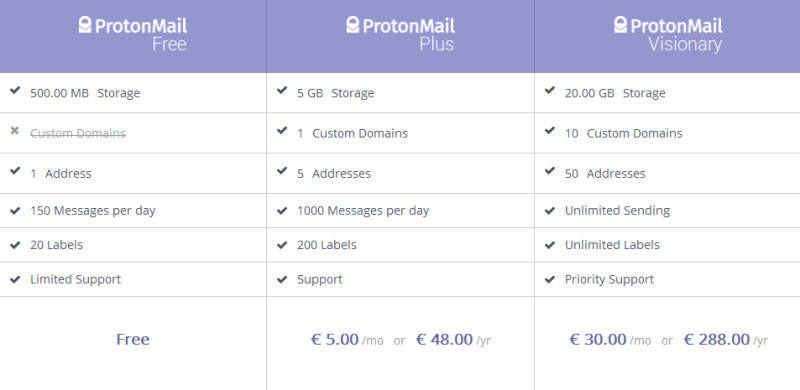
Task: Choose the € 48.00 /yr Plus price
Action: (x=454, y=339)
